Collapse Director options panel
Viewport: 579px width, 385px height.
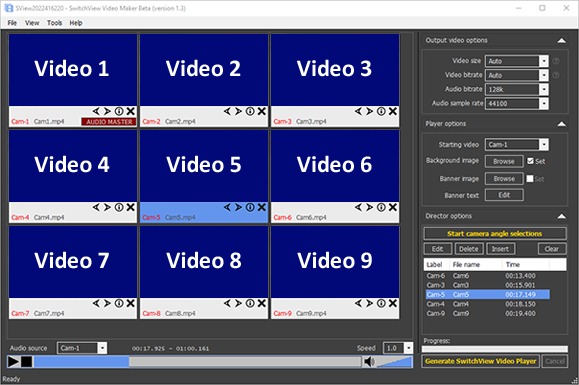point(561,216)
